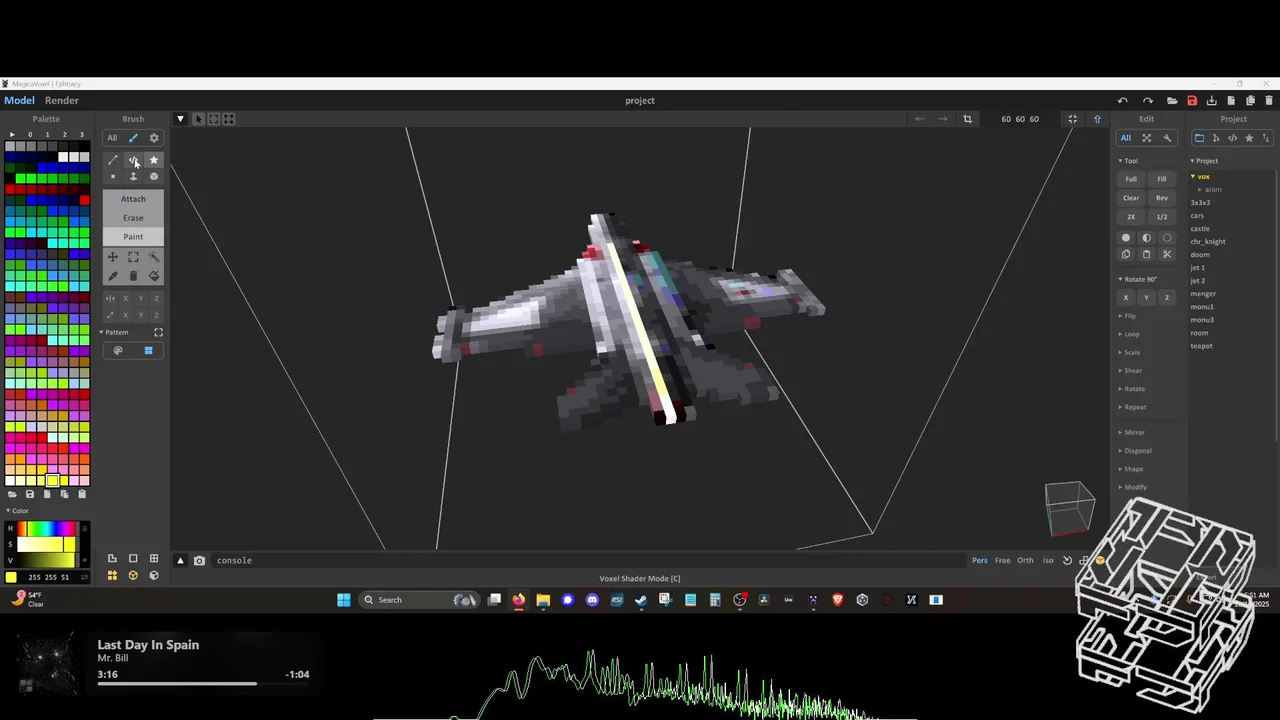Choose the rectangle select marquee icon
The image size is (1280, 720).
133,257
